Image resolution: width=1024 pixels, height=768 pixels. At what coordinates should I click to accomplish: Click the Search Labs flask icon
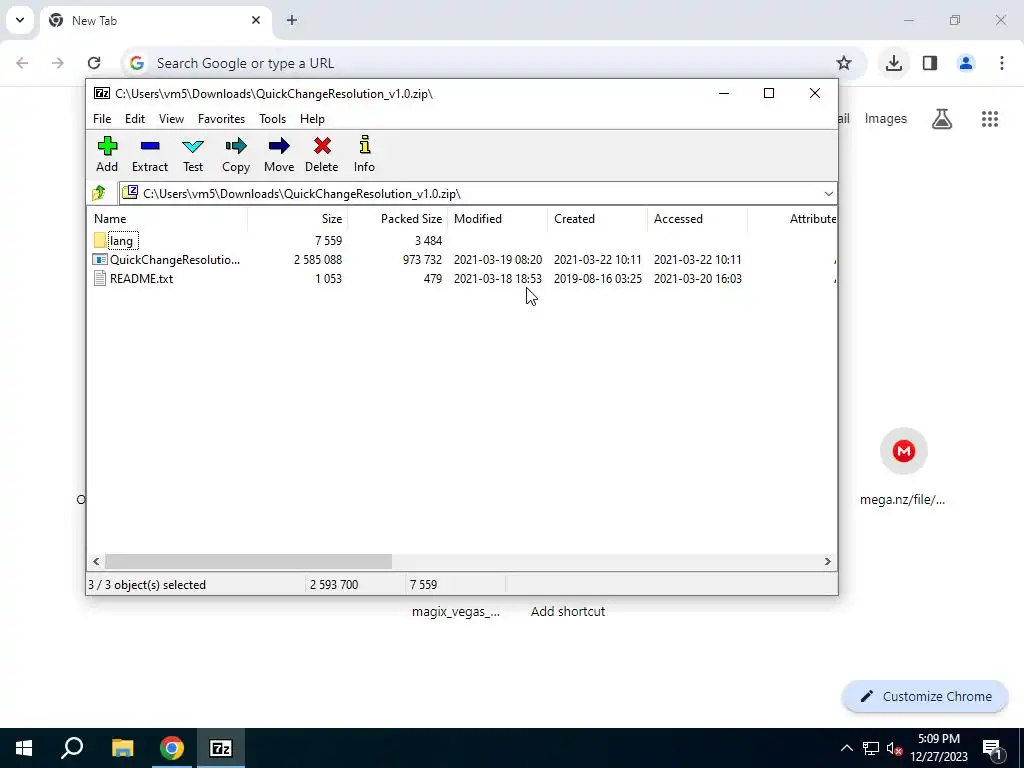click(942, 119)
